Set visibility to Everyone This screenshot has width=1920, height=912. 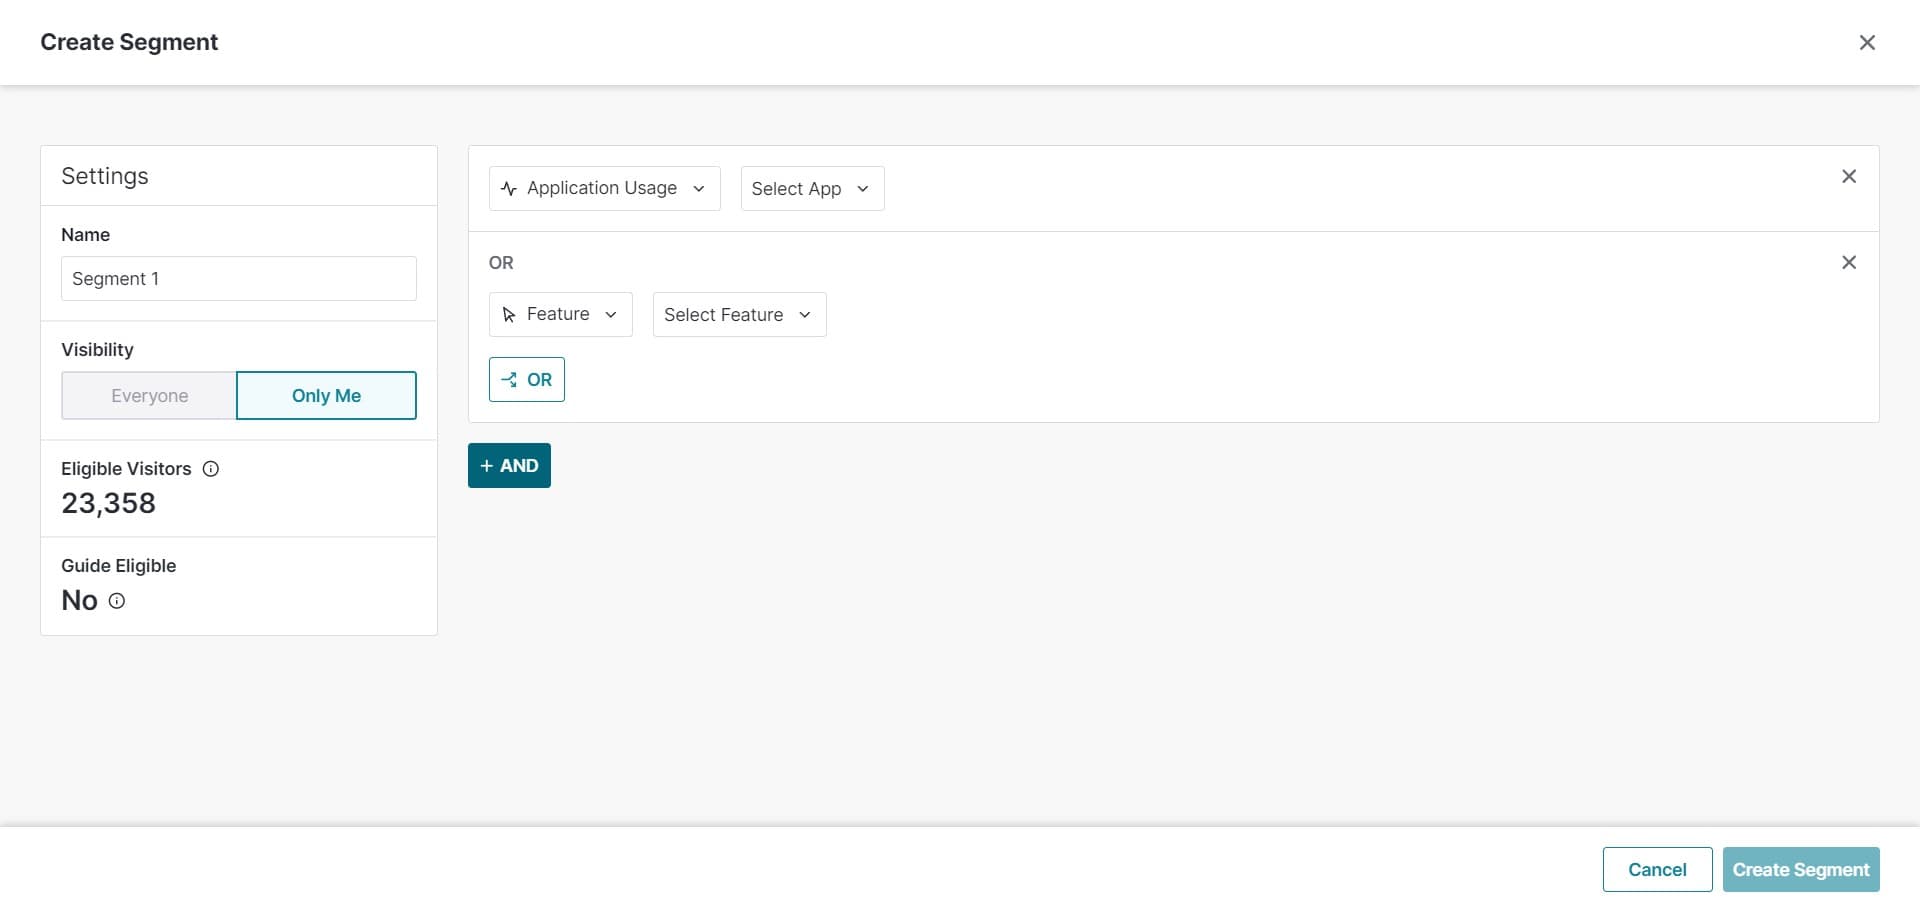(149, 396)
